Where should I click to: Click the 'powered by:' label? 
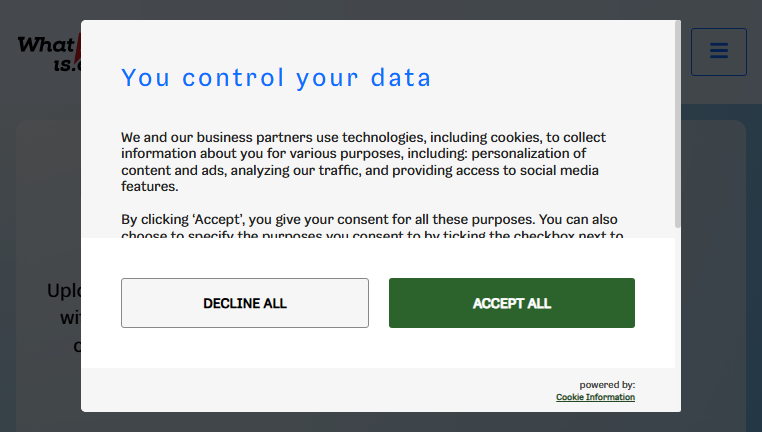click(607, 385)
